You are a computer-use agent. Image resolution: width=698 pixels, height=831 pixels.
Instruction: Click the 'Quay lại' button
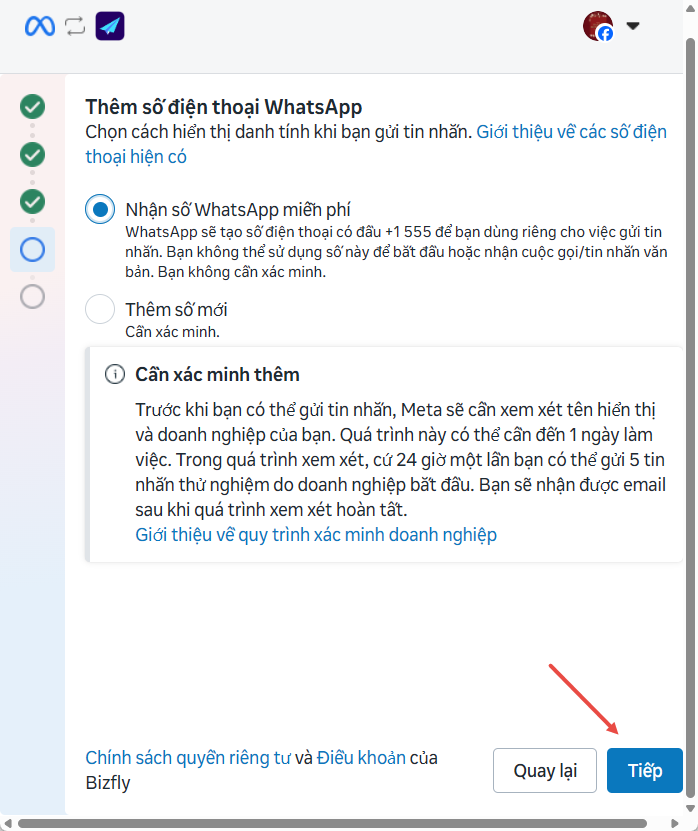[x=545, y=771]
